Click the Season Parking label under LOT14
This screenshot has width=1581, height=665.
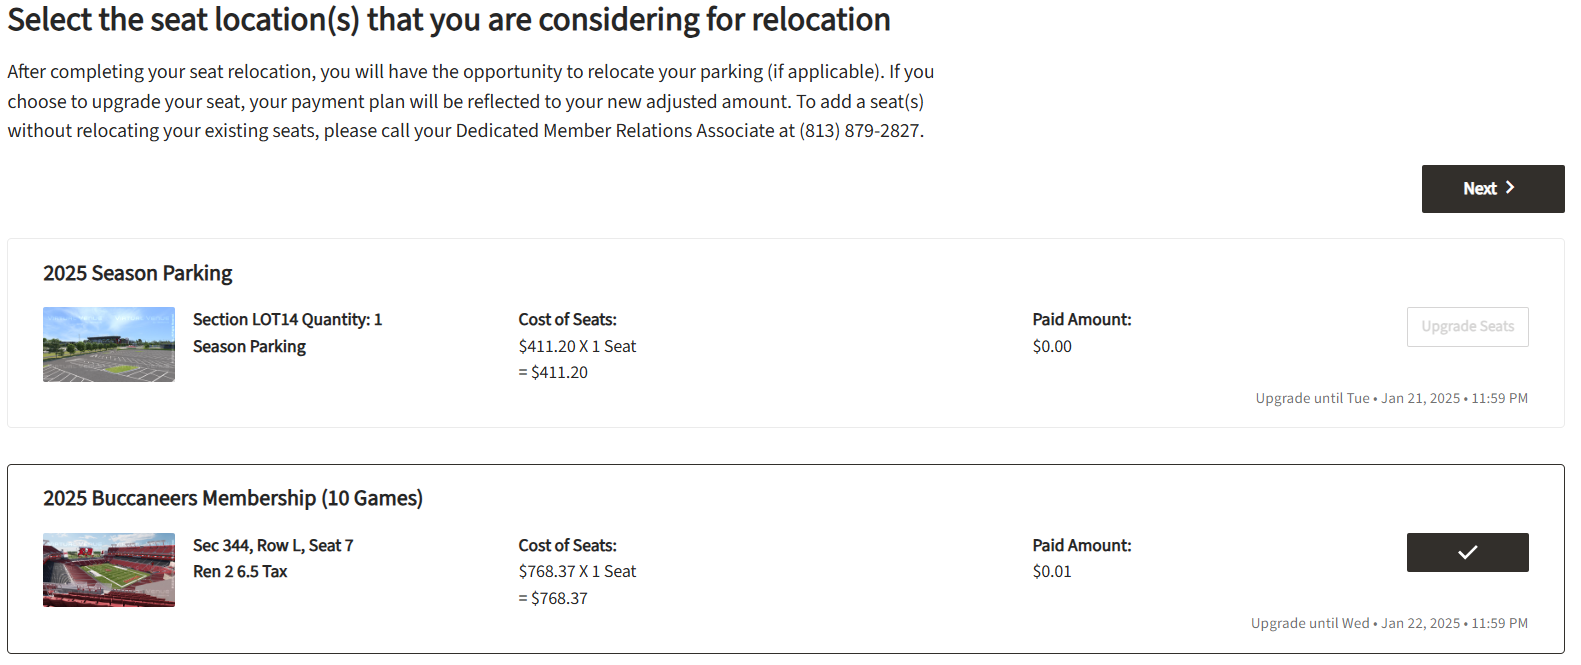point(249,347)
